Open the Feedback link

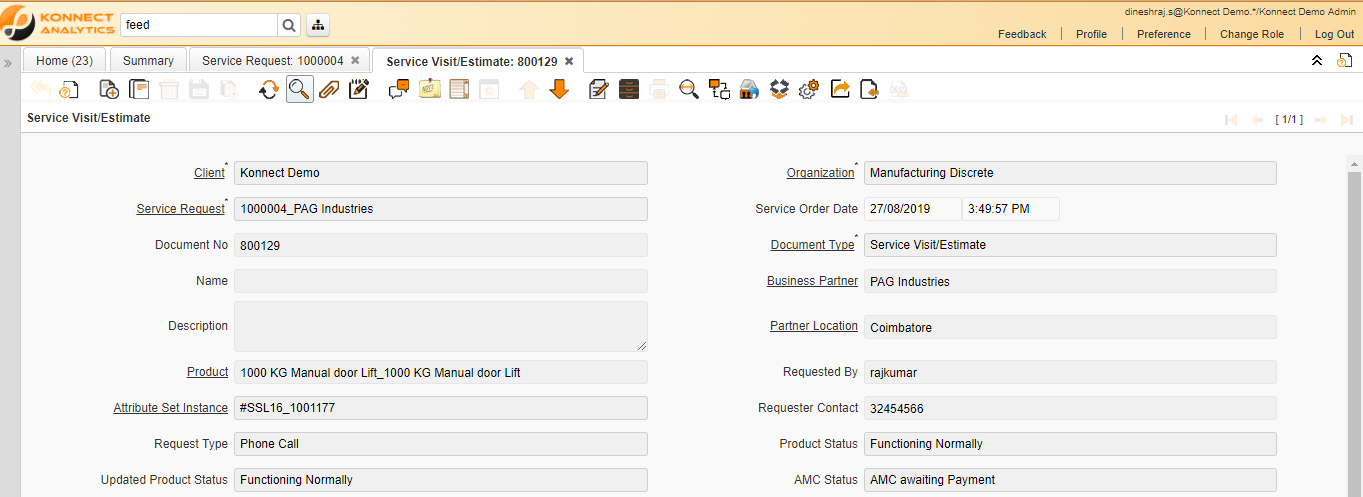point(1022,34)
